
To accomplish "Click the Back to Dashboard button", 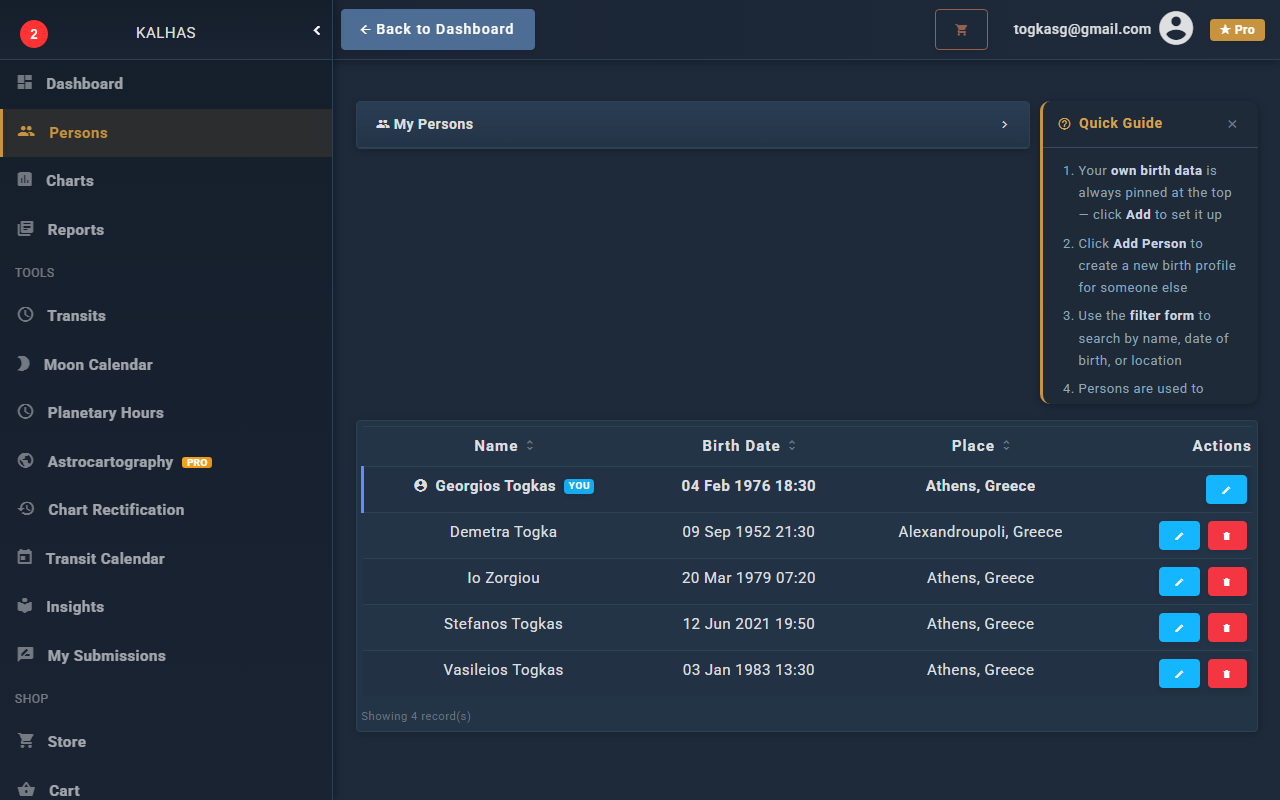I will 438,30.
